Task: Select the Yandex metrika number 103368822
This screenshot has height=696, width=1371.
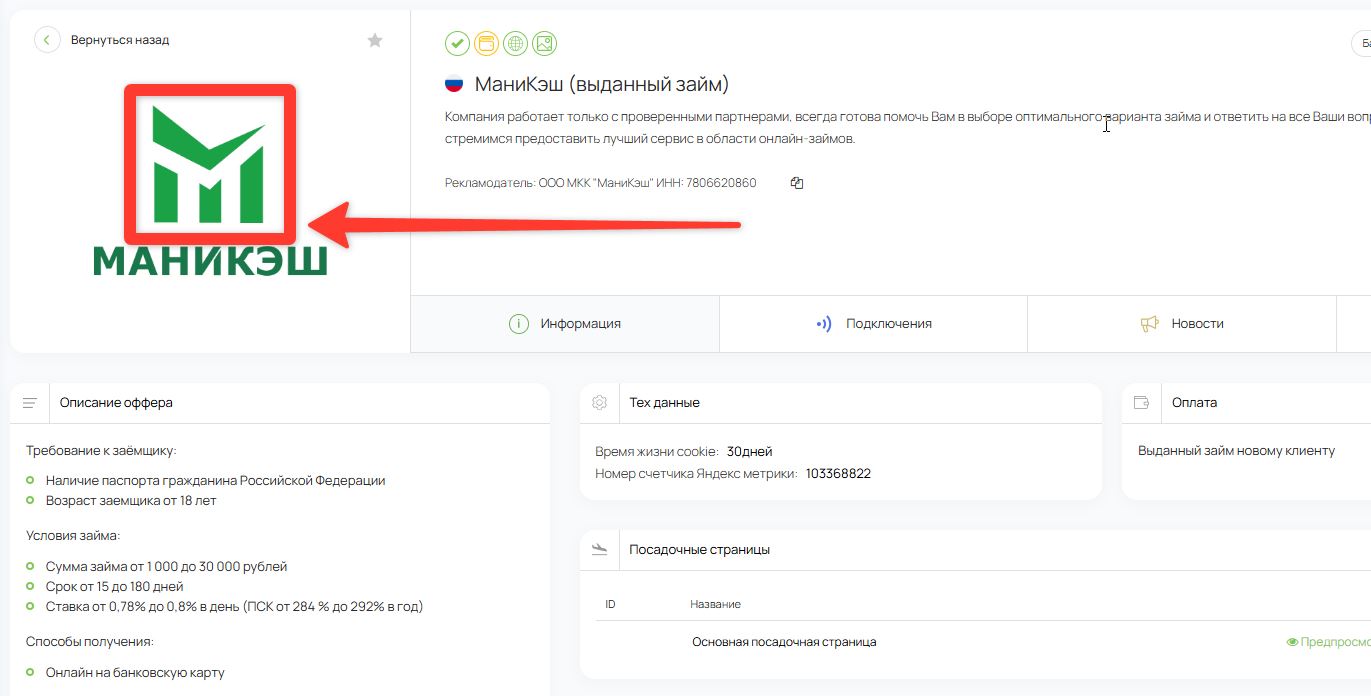Action: [838, 474]
